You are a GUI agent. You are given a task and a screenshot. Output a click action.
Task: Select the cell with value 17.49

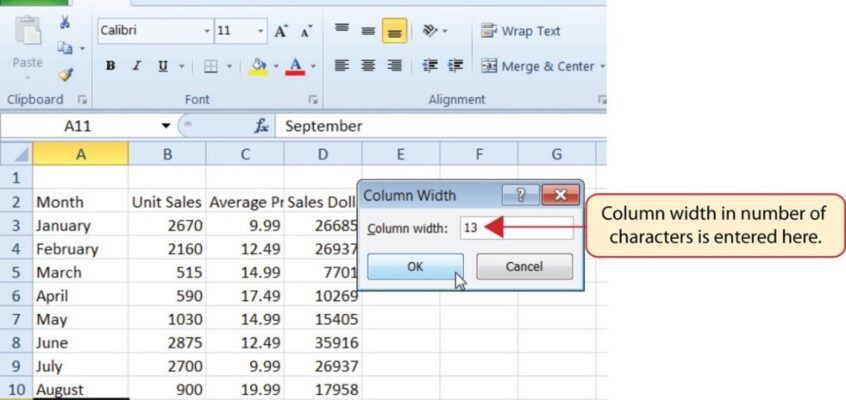(245, 296)
